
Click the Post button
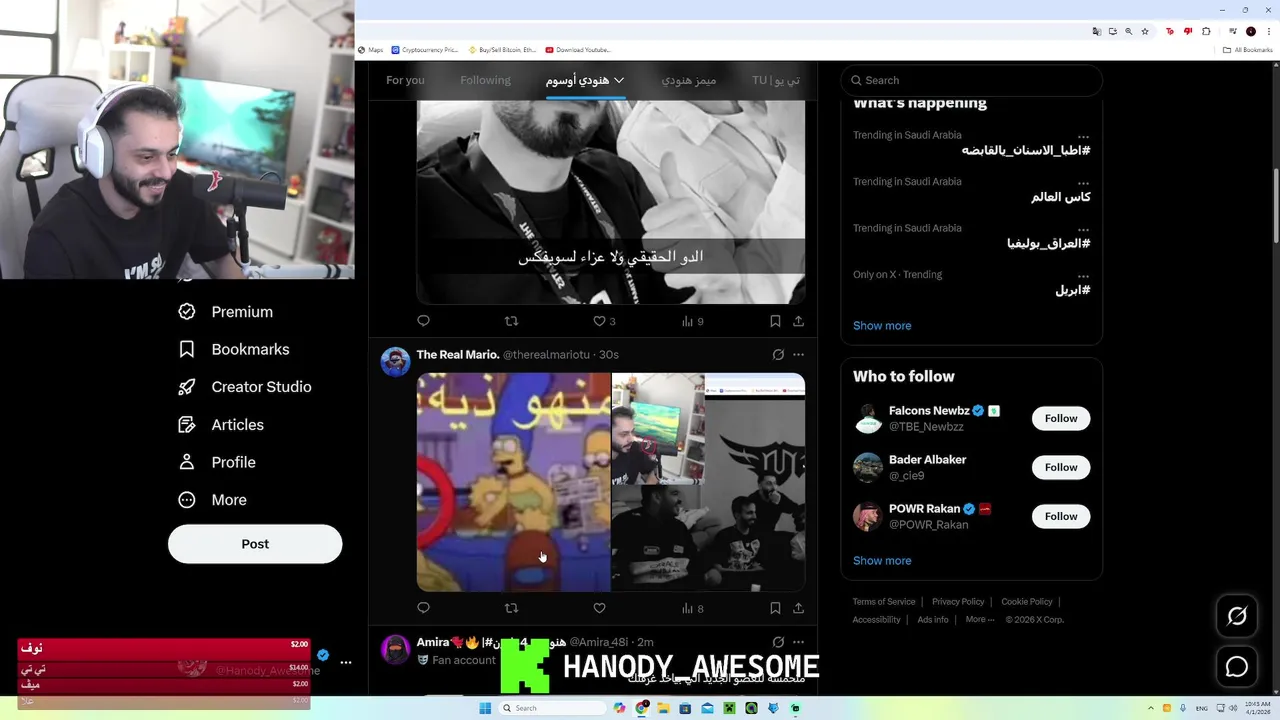(255, 544)
